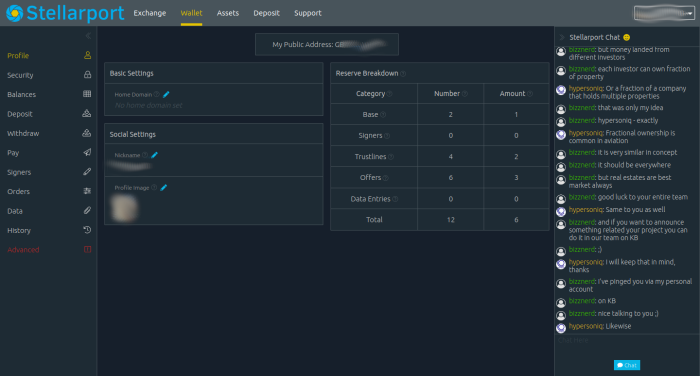Select the Wallet tab

191,13
